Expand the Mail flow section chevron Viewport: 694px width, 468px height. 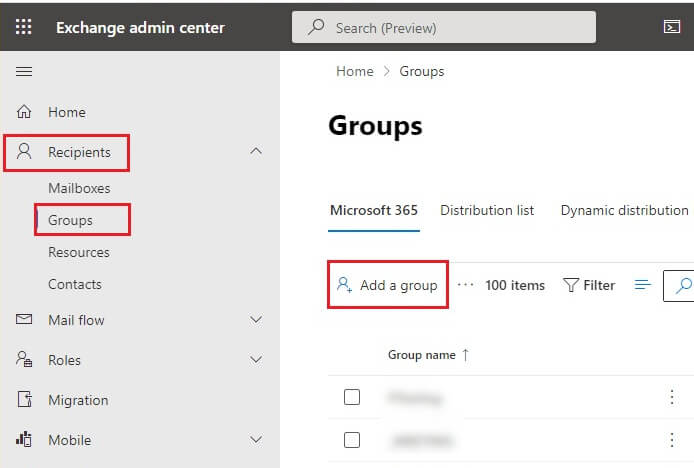(x=256, y=320)
